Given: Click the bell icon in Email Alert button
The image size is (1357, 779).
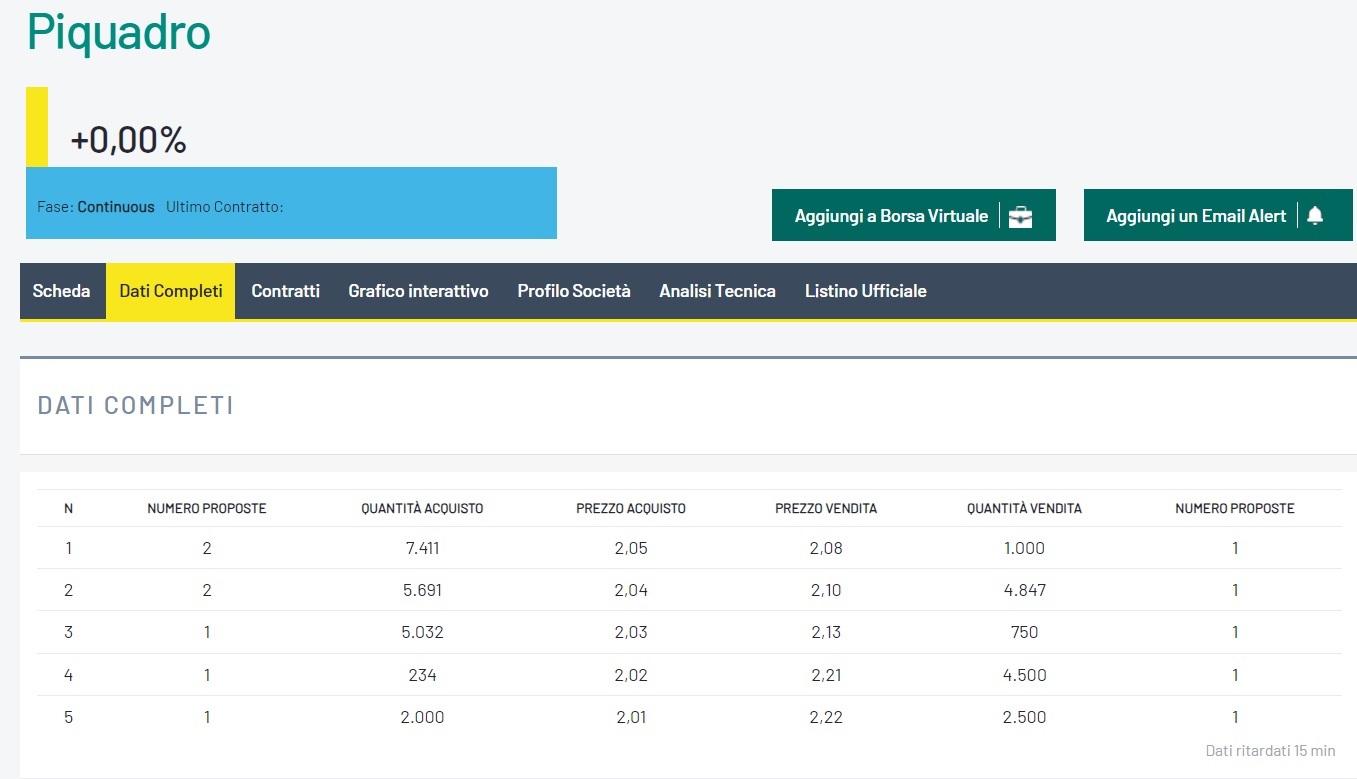Looking at the screenshot, I should [x=1315, y=216].
